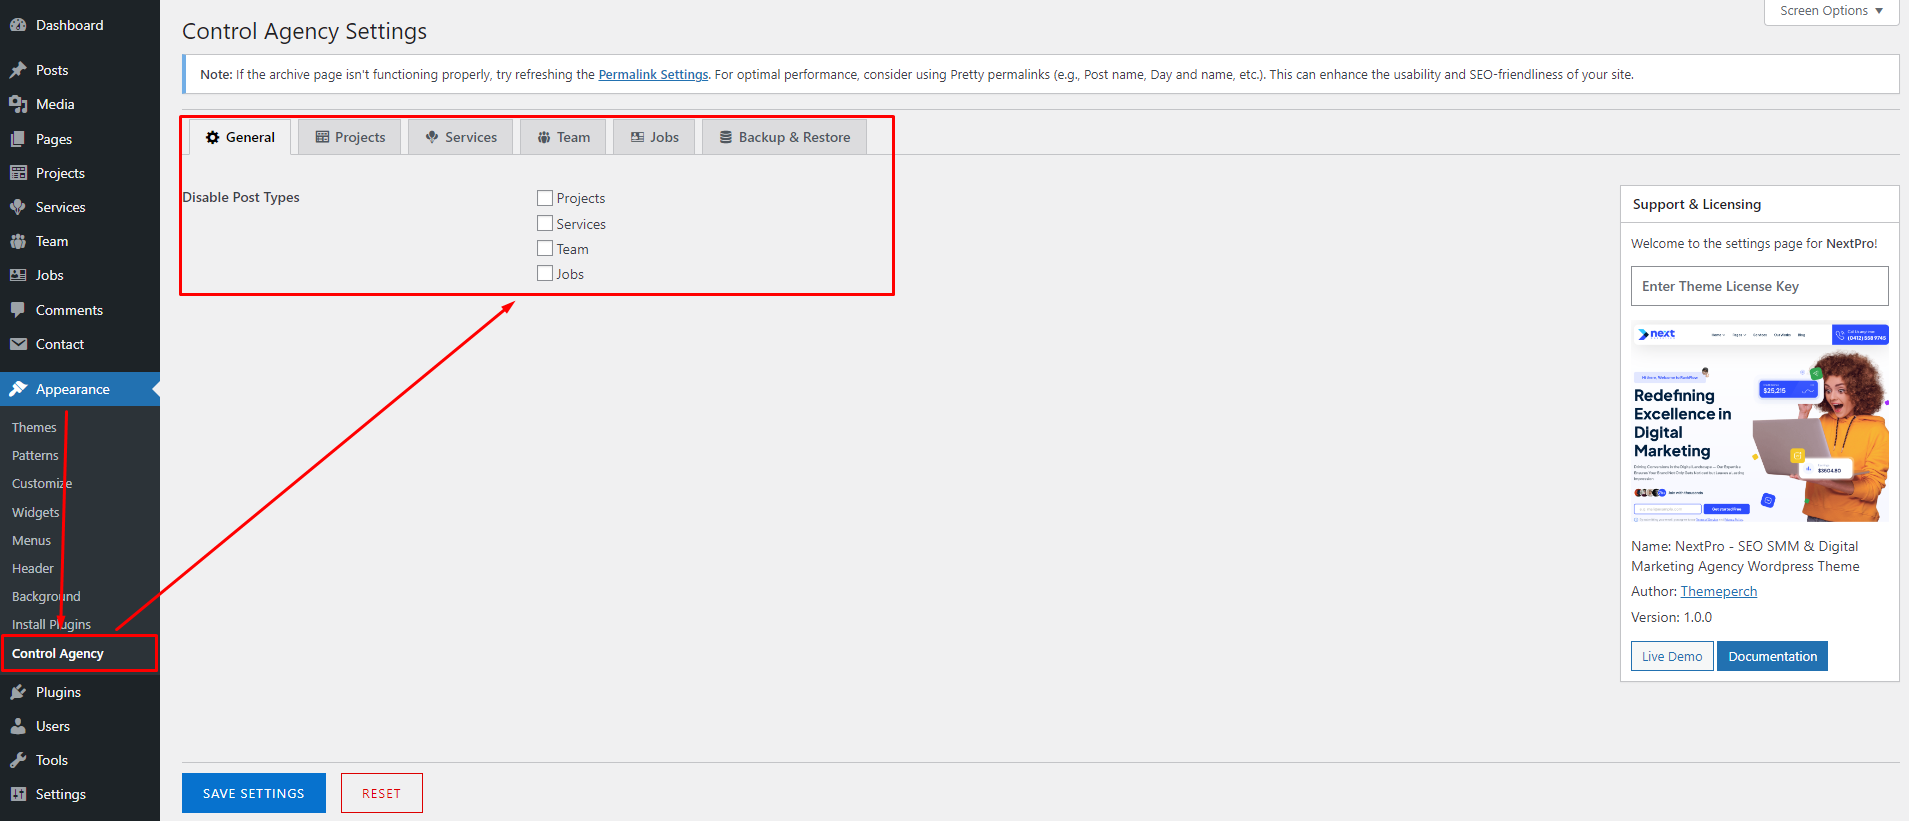Click the icon on the Jobs tab

pos(637,137)
